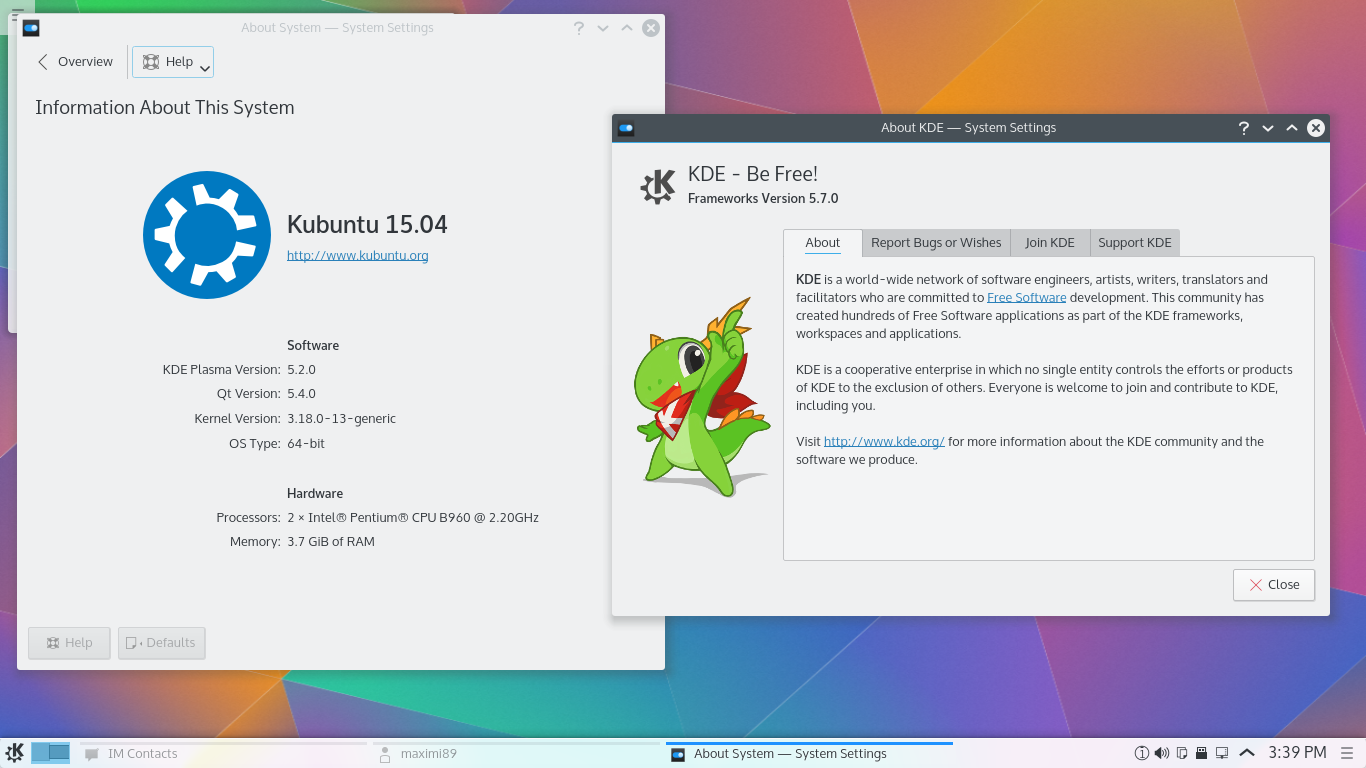Click the Konqi dragon mascot image

pyautogui.click(x=703, y=397)
